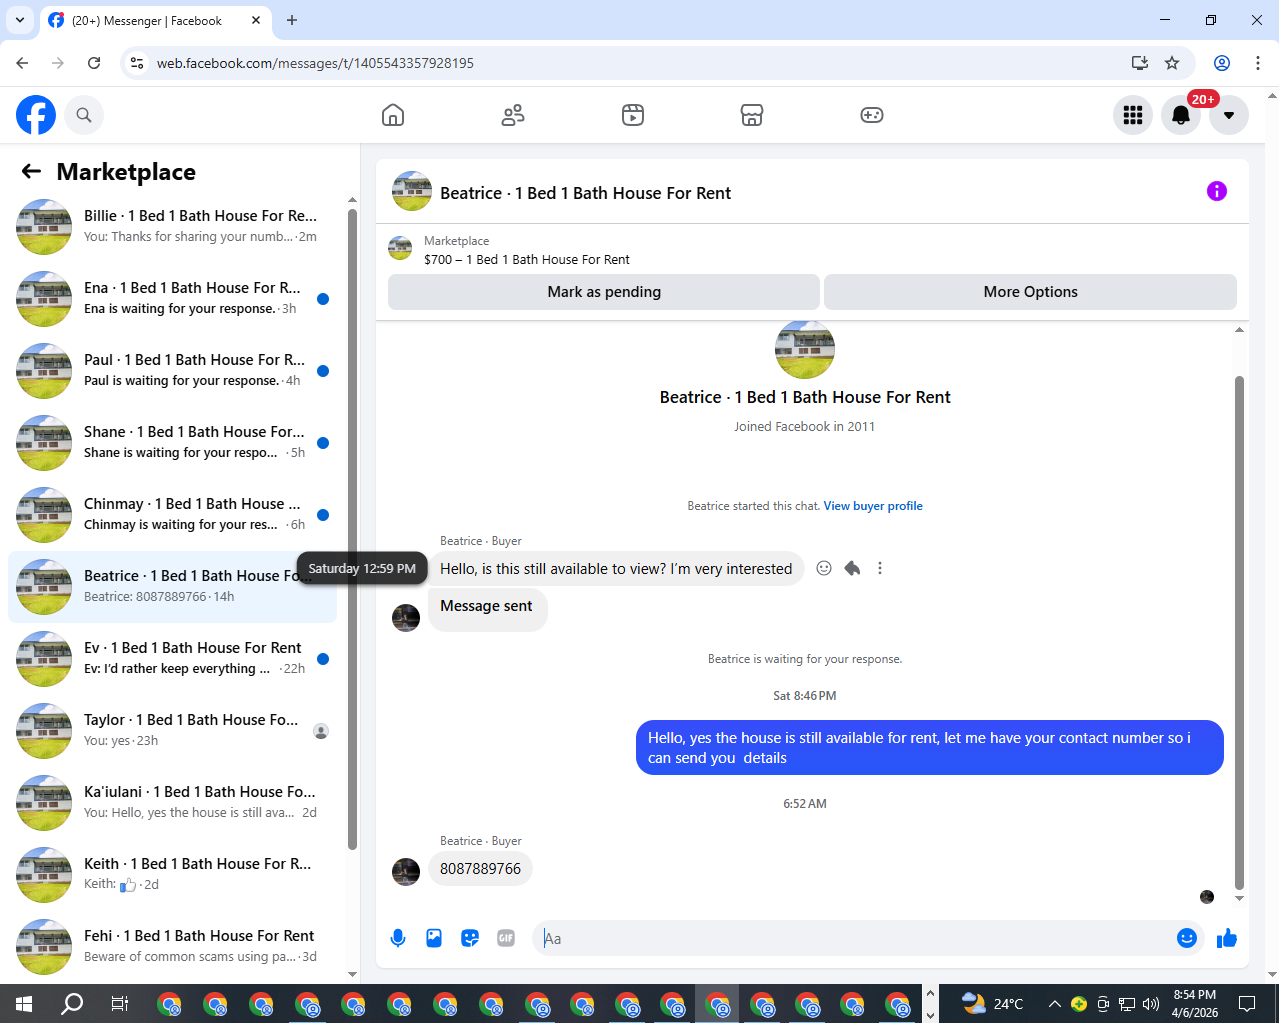This screenshot has height=1023, width=1279.
Task: Close the Messenger browser tab
Action: (256, 20)
